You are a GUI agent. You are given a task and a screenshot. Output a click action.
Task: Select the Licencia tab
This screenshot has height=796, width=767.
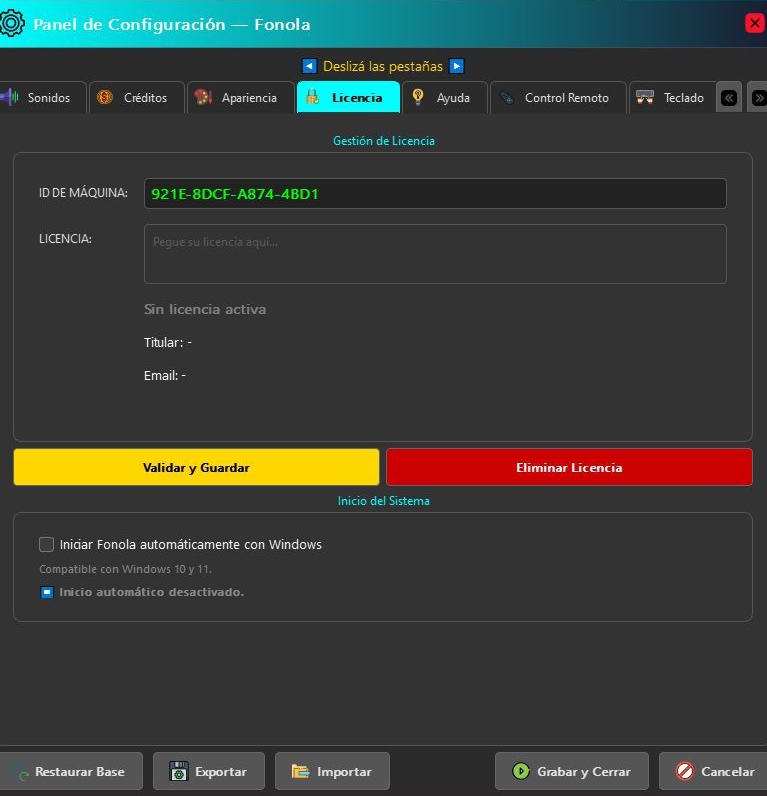click(x=348, y=97)
